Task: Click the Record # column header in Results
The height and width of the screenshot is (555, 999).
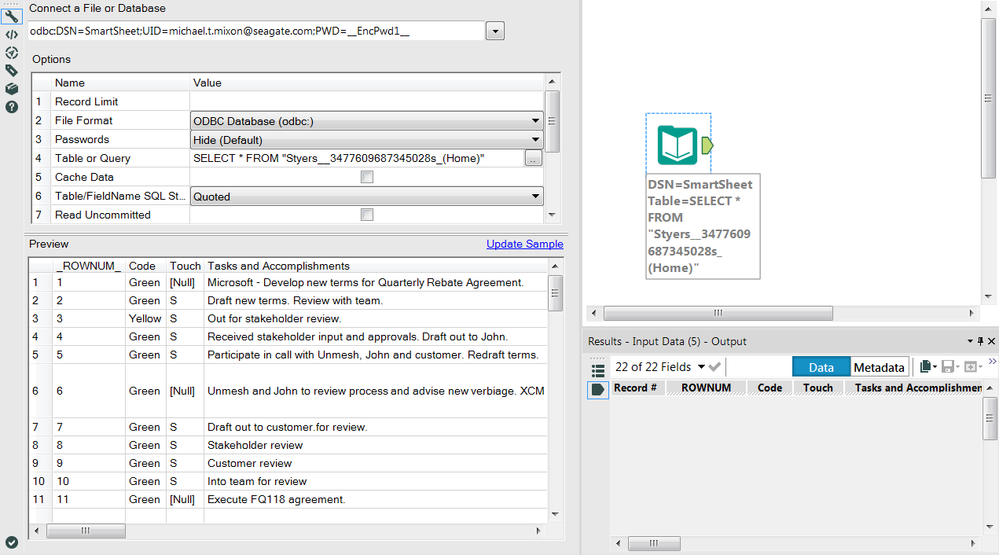Action: point(635,387)
